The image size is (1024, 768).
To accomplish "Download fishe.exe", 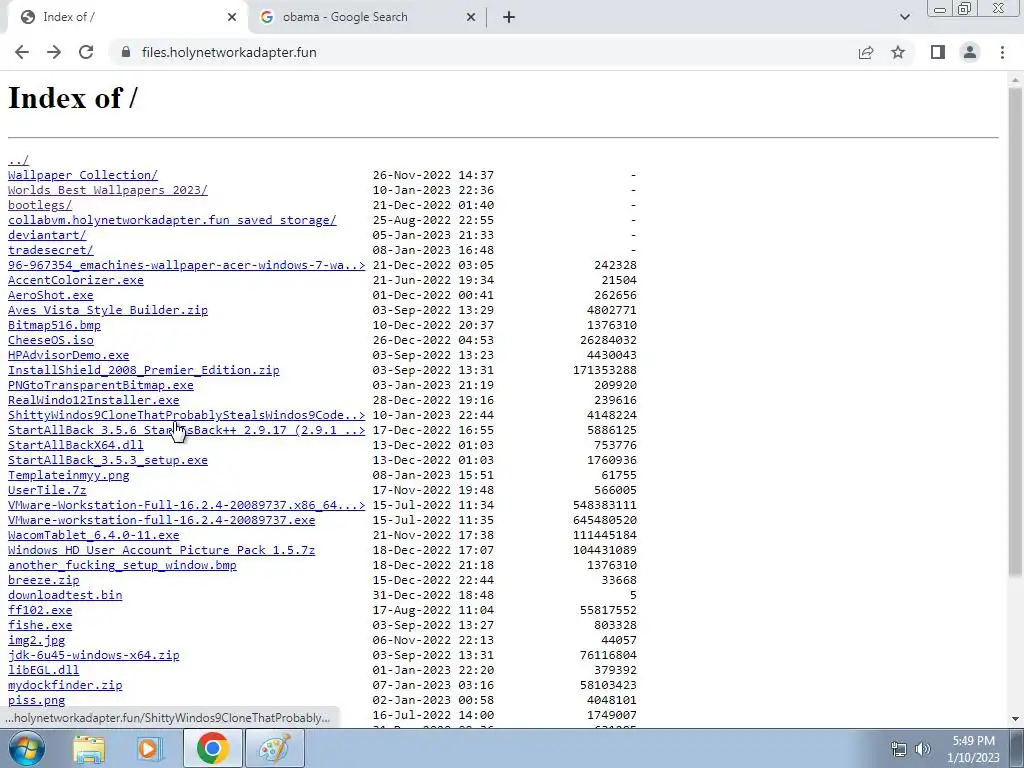I will (x=40, y=626).
